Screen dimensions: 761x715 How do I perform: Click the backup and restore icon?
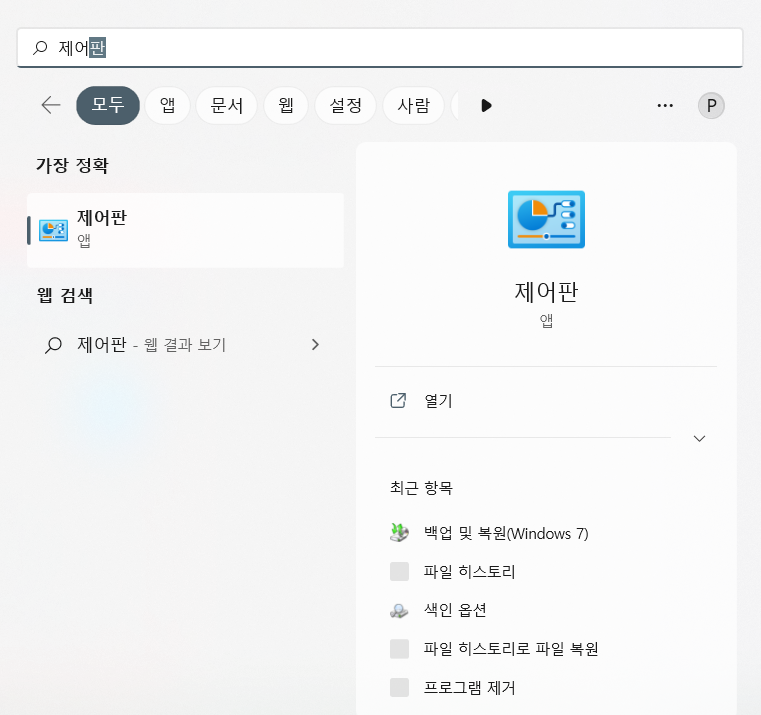coord(399,532)
